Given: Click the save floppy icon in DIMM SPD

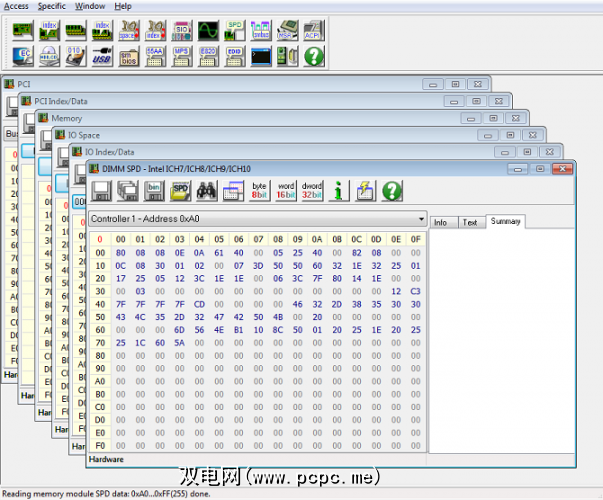Looking at the screenshot, I should (x=102, y=190).
